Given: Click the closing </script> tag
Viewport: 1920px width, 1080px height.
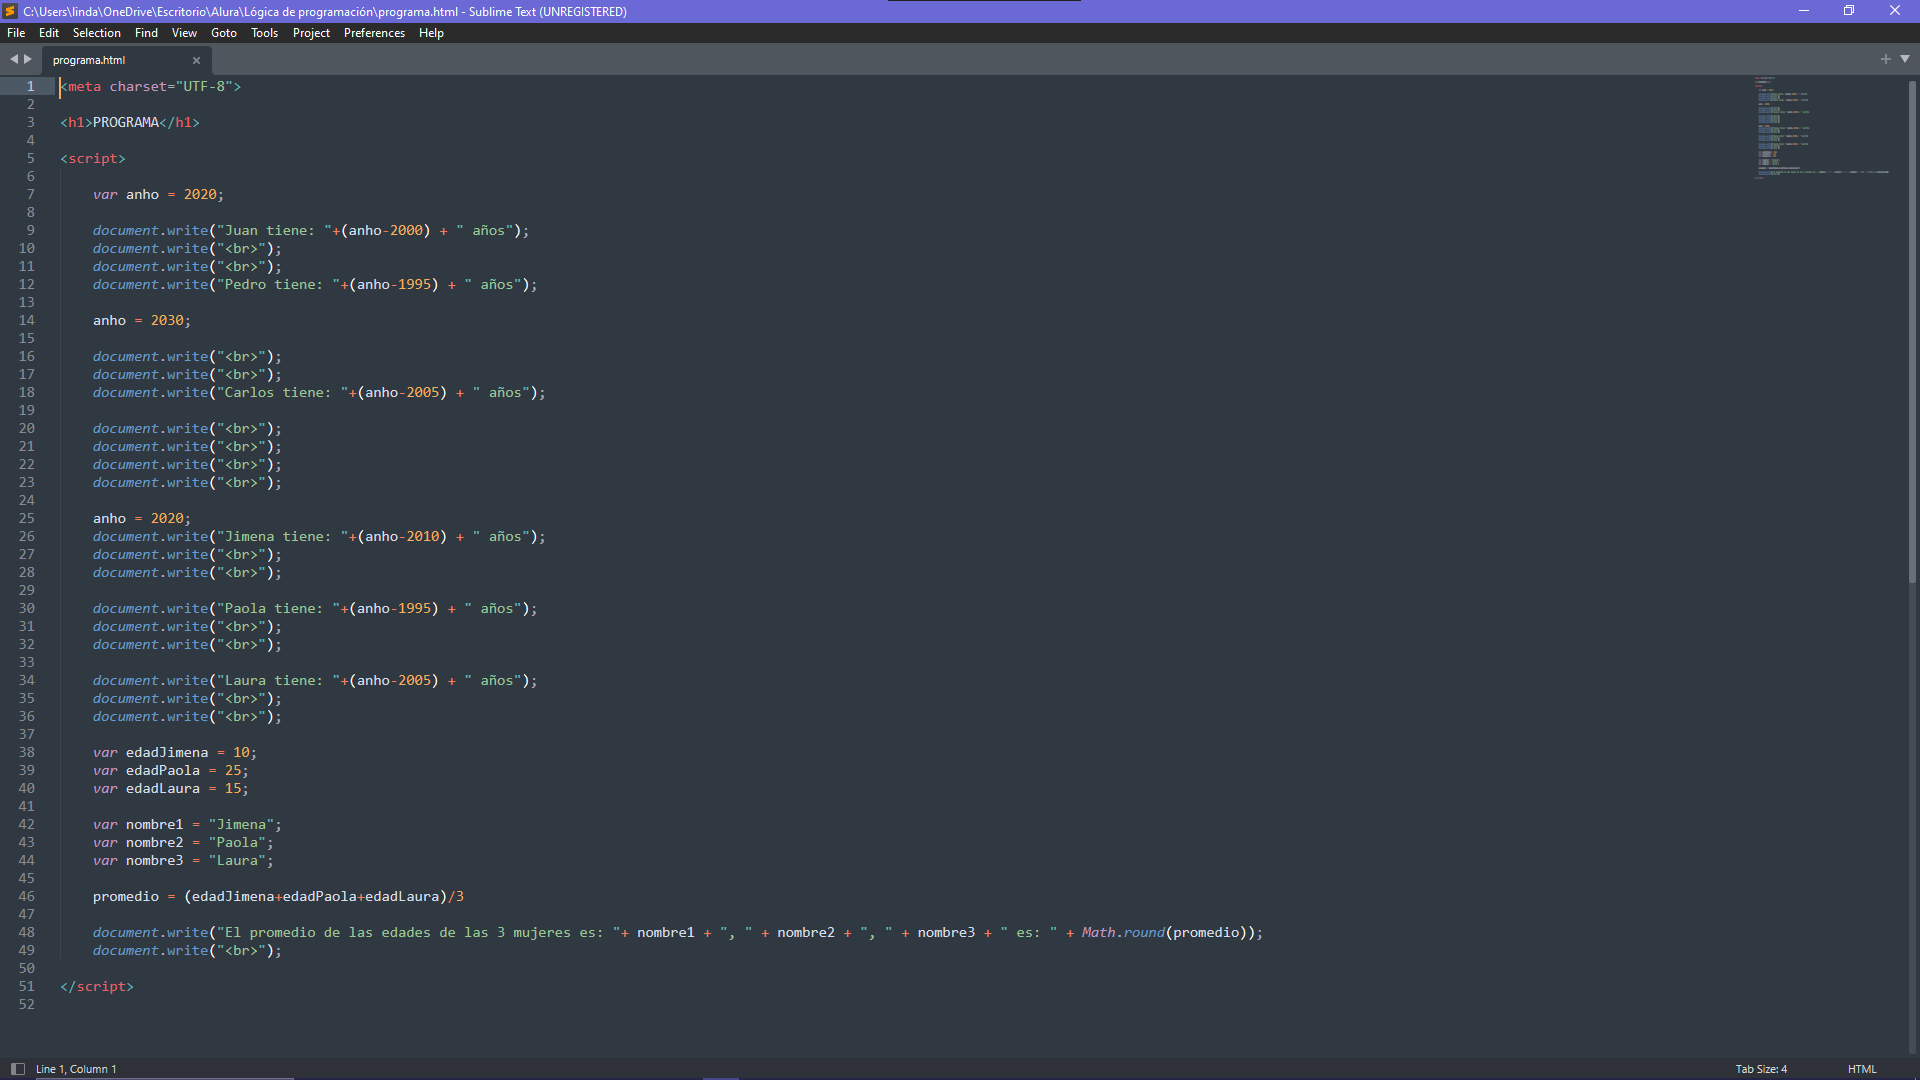Looking at the screenshot, I should pos(97,986).
